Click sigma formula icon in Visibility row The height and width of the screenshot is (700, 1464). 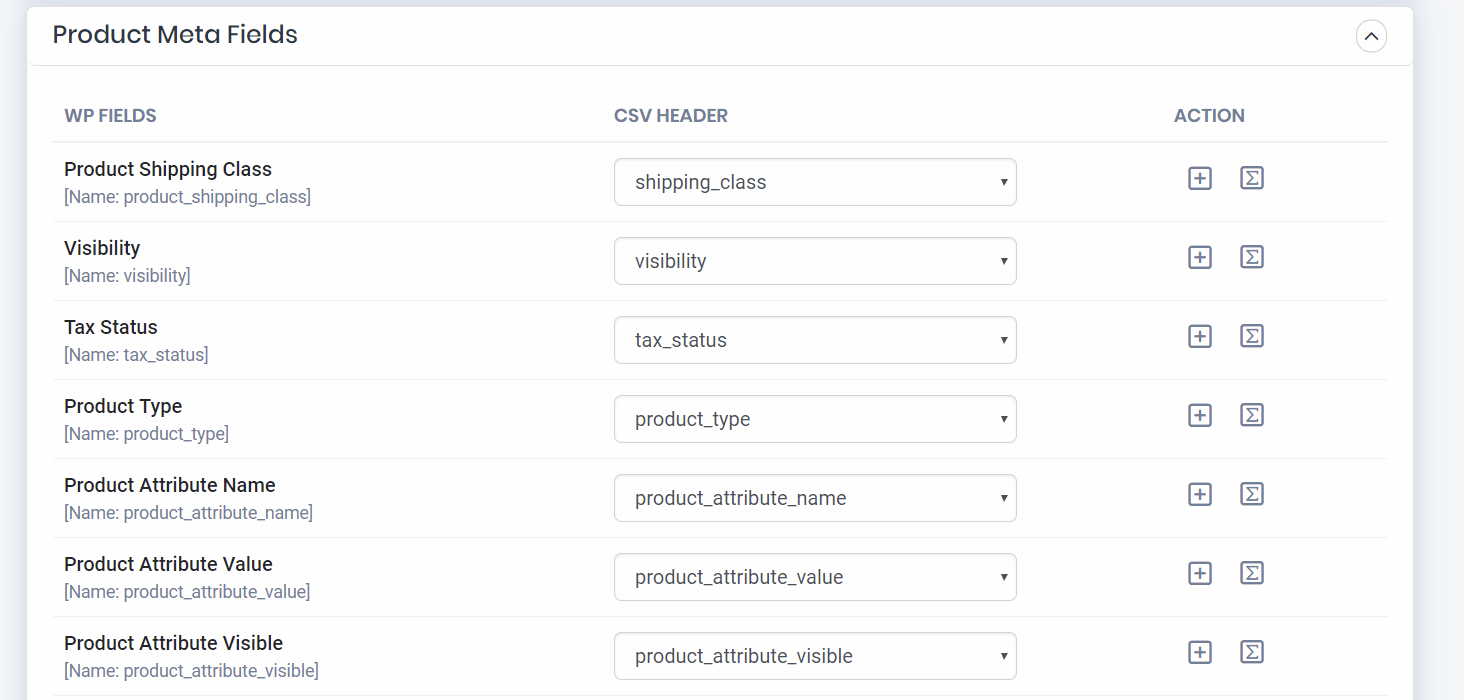(1252, 257)
